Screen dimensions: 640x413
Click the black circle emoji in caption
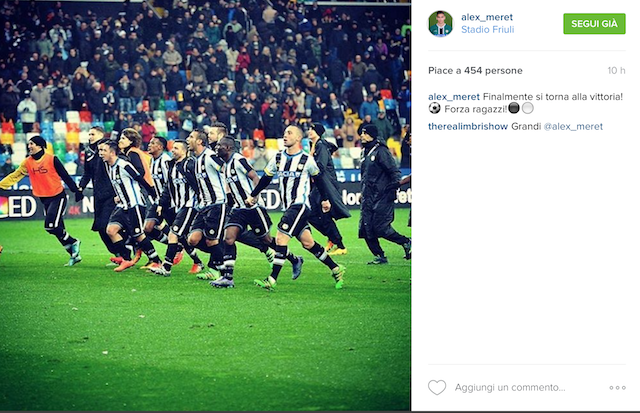(x=514, y=108)
